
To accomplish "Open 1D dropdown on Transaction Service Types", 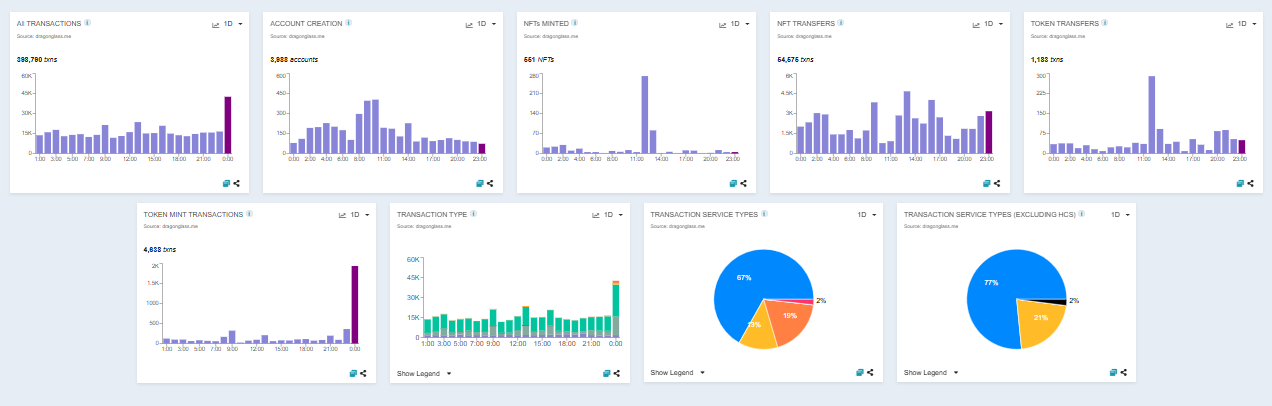I will (x=867, y=214).
